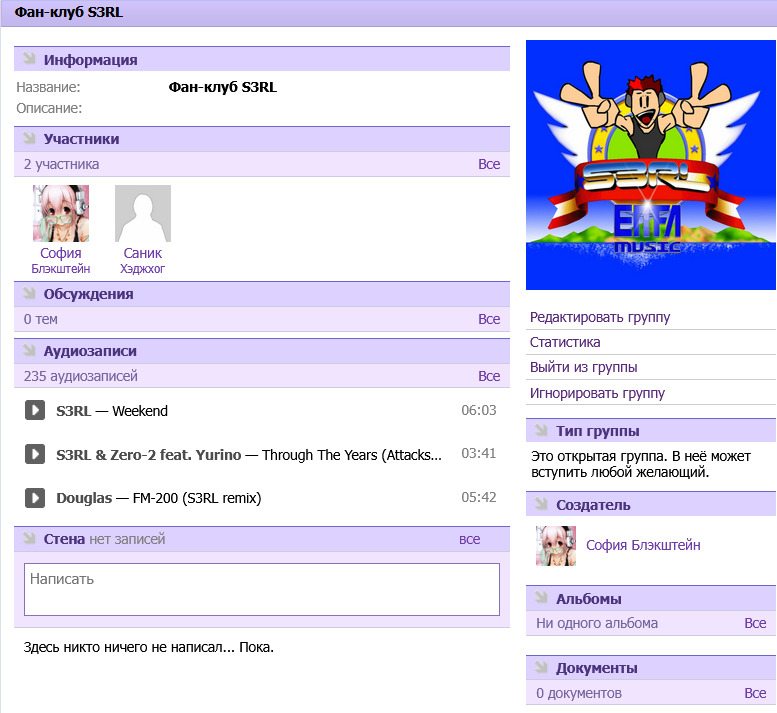Click the 0 тем count

(x=41, y=319)
